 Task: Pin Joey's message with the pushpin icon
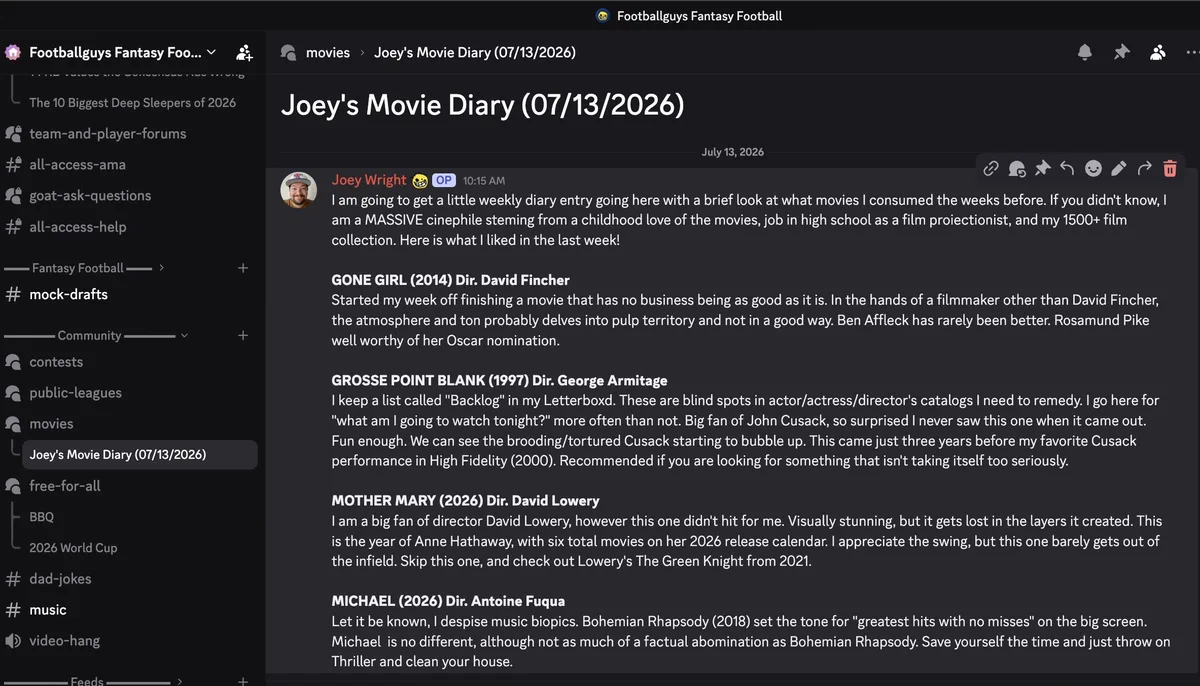click(x=1042, y=168)
